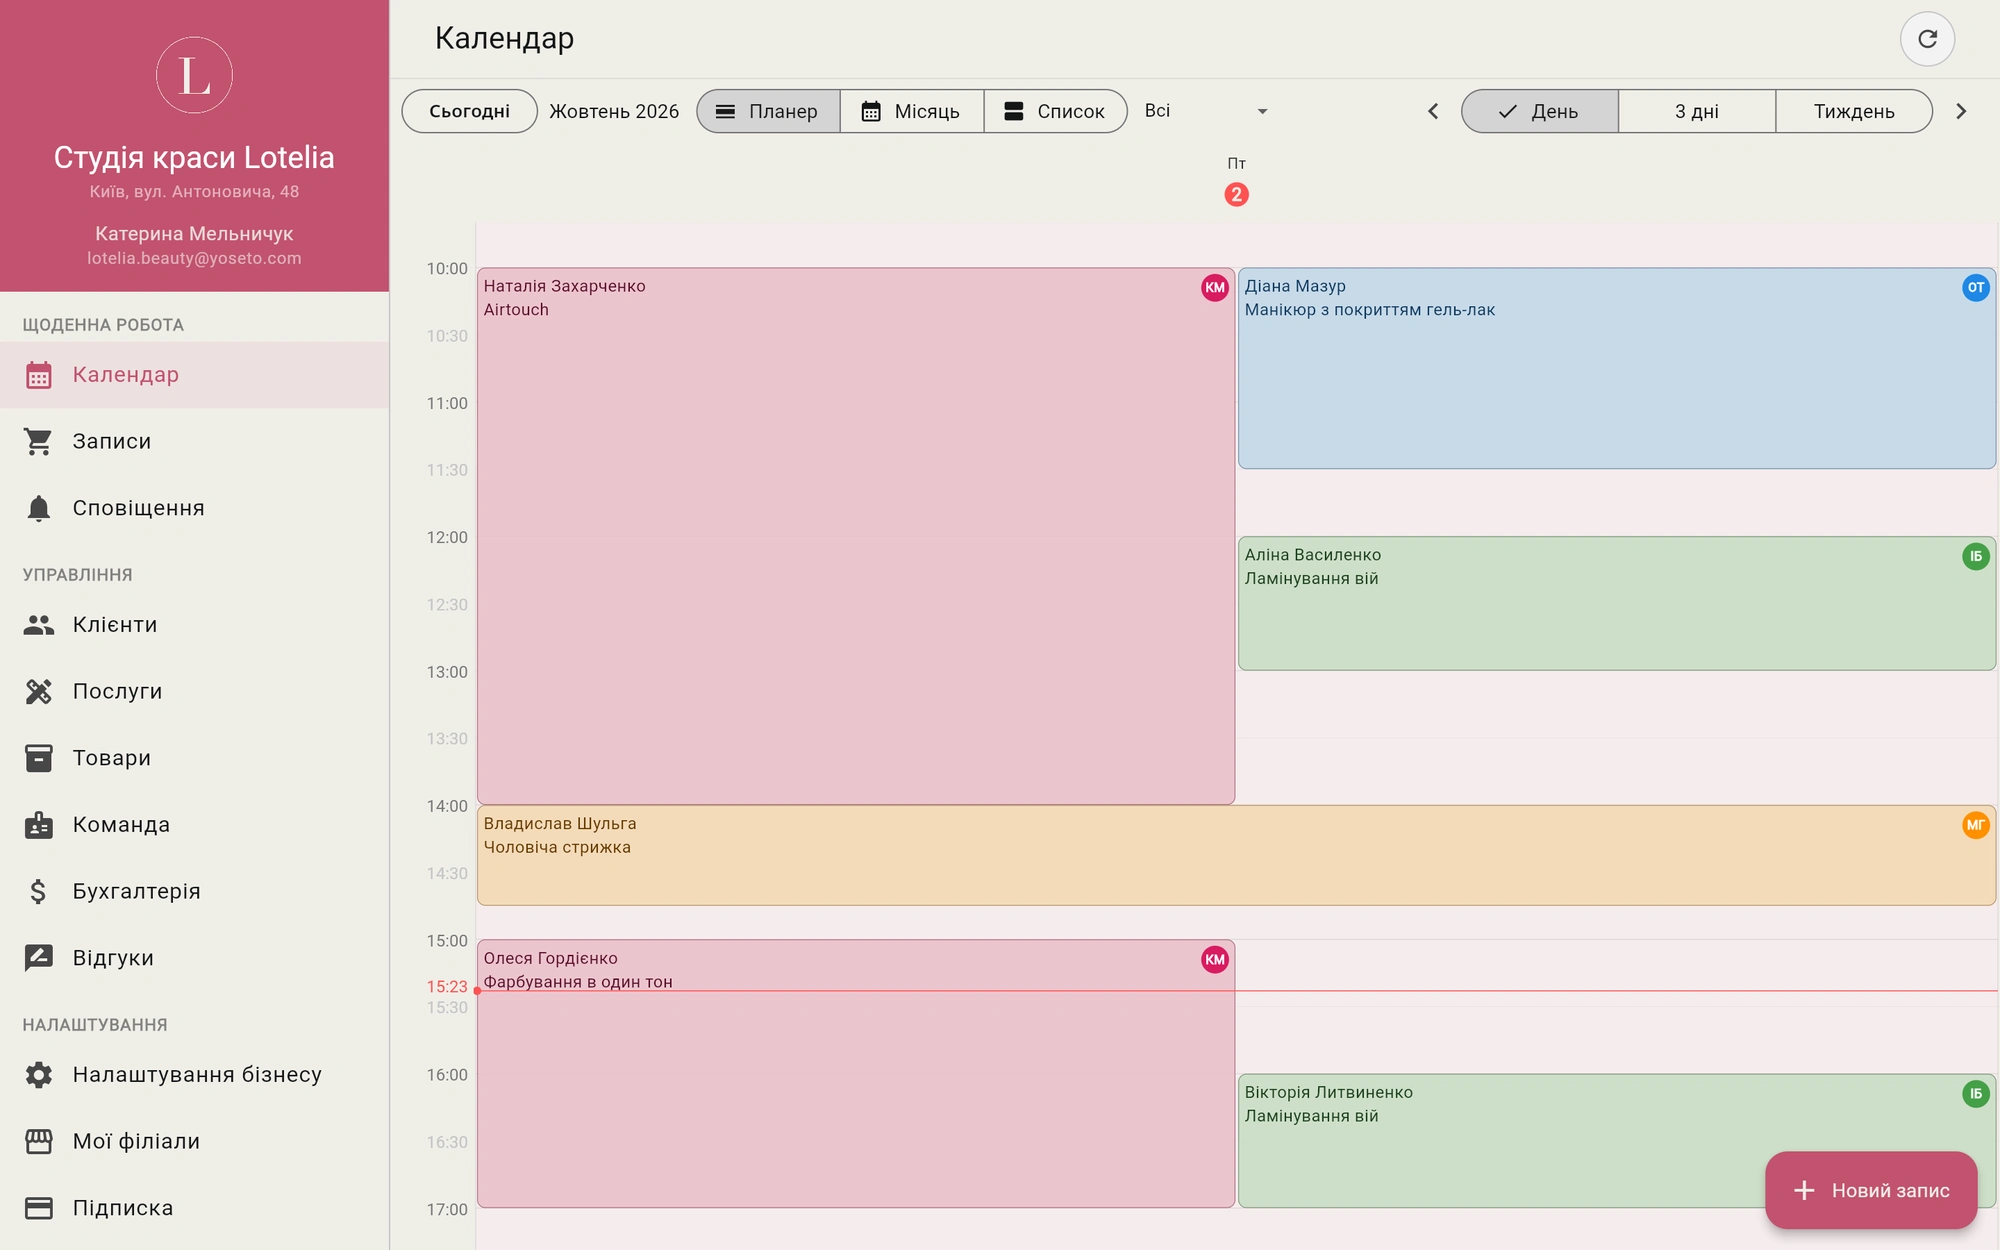Open Сповіщення bell item

tap(194, 508)
